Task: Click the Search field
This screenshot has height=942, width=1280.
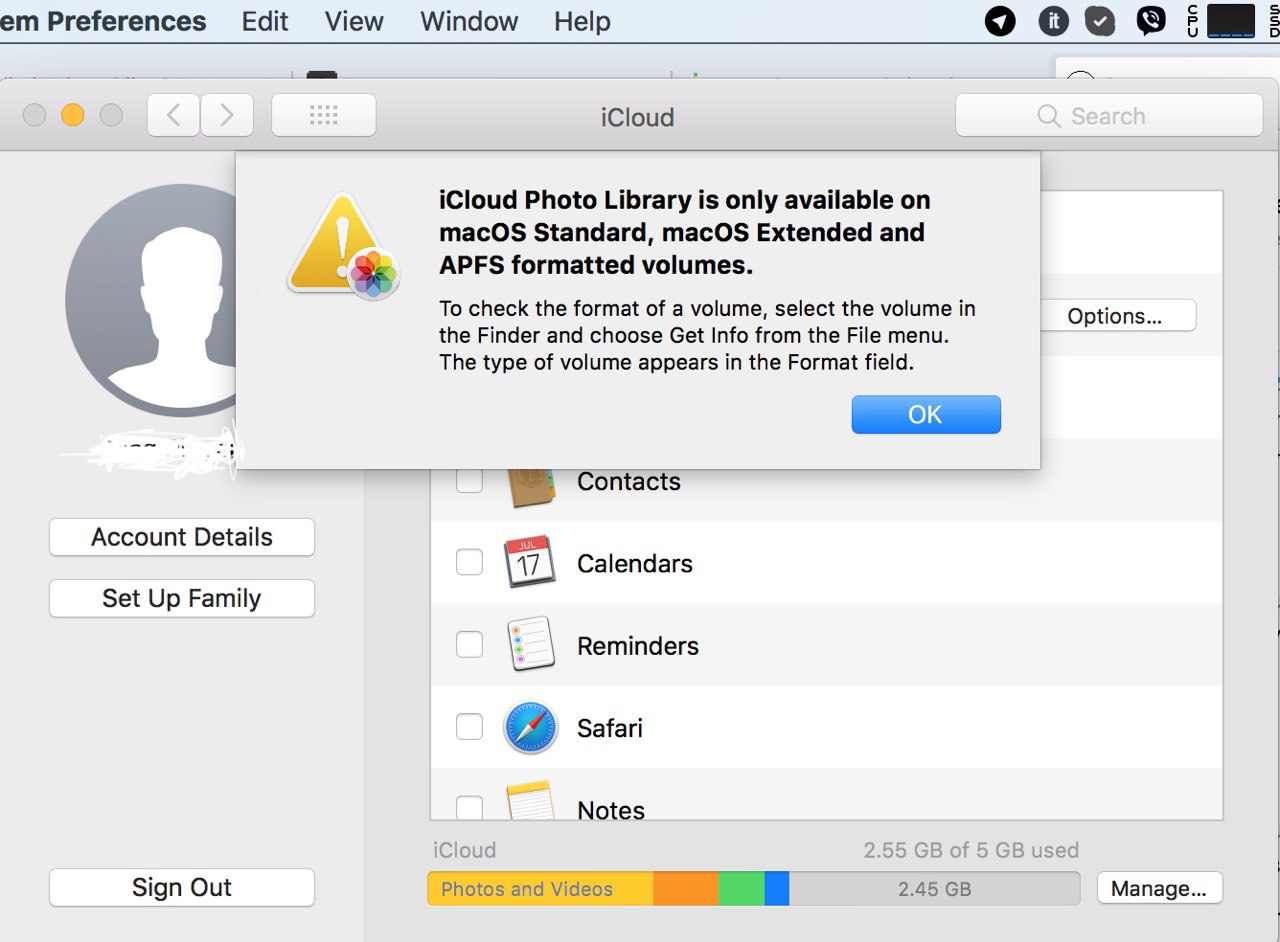Action: point(1109,116)
